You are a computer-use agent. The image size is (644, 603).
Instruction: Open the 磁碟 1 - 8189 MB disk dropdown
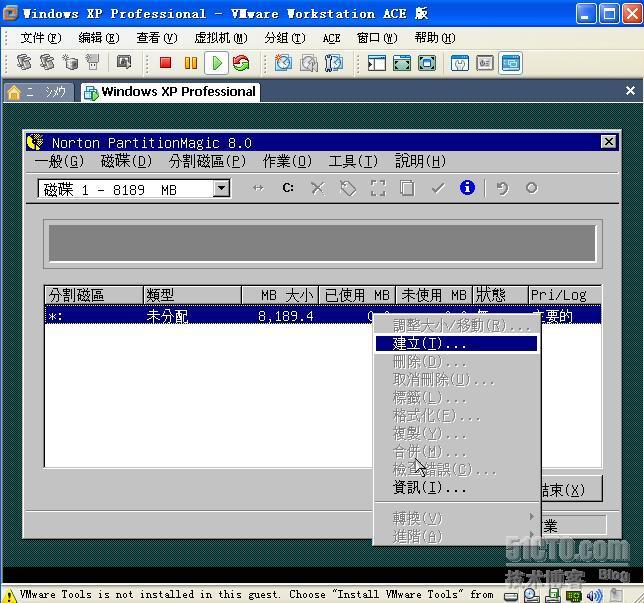[221, 189]
